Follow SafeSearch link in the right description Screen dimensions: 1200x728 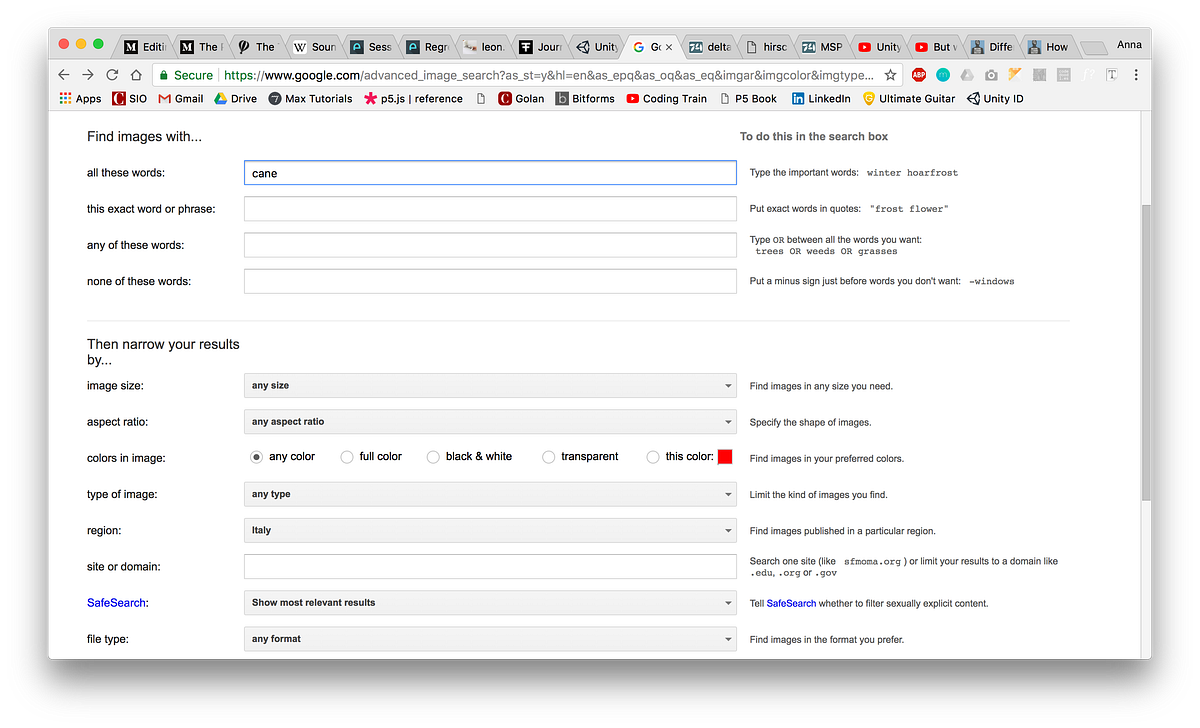(x=792, y=603)
